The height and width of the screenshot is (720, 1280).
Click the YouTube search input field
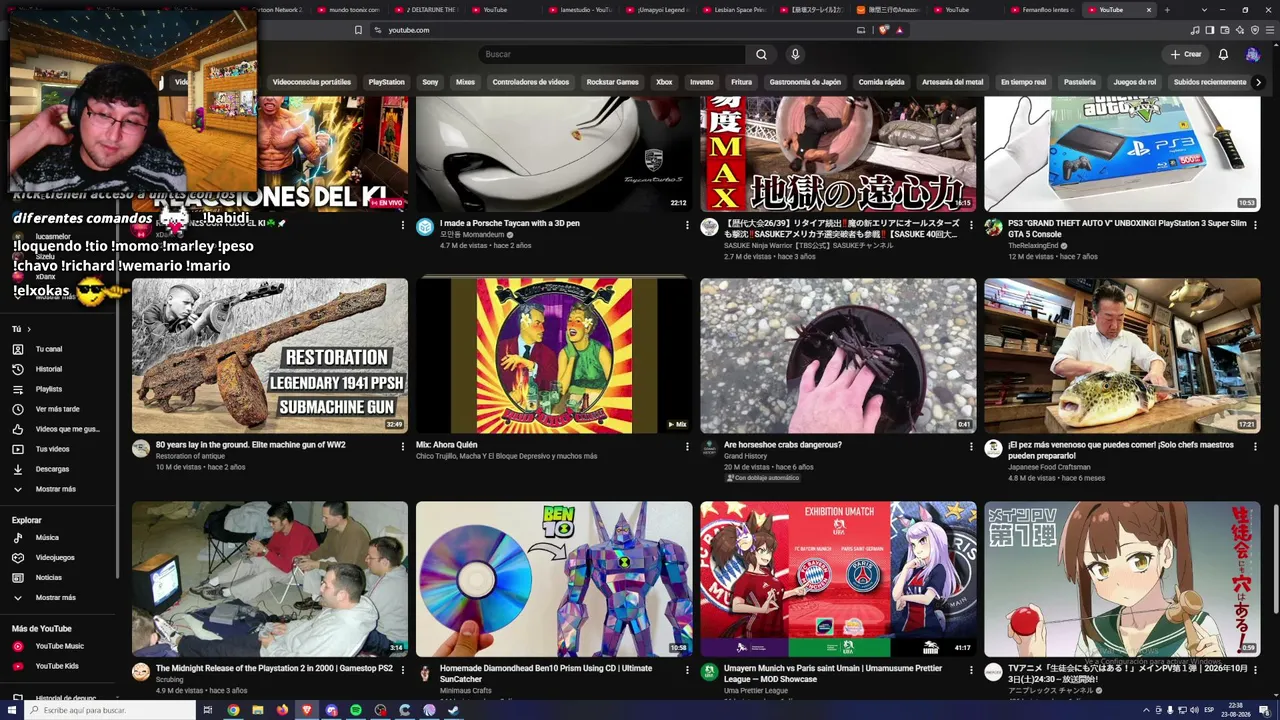tap(611, 54)
